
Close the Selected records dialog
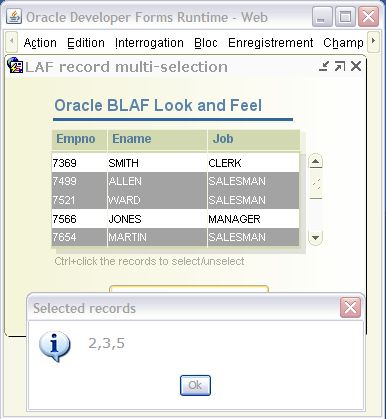[x=350, y=307]
